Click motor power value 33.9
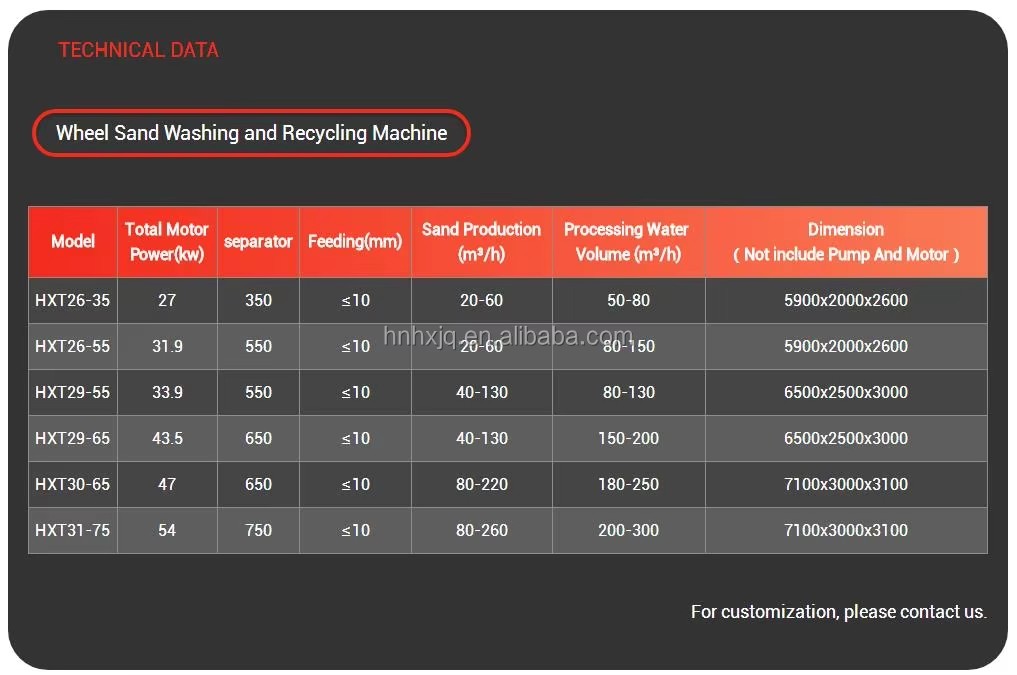 (167, 392)
